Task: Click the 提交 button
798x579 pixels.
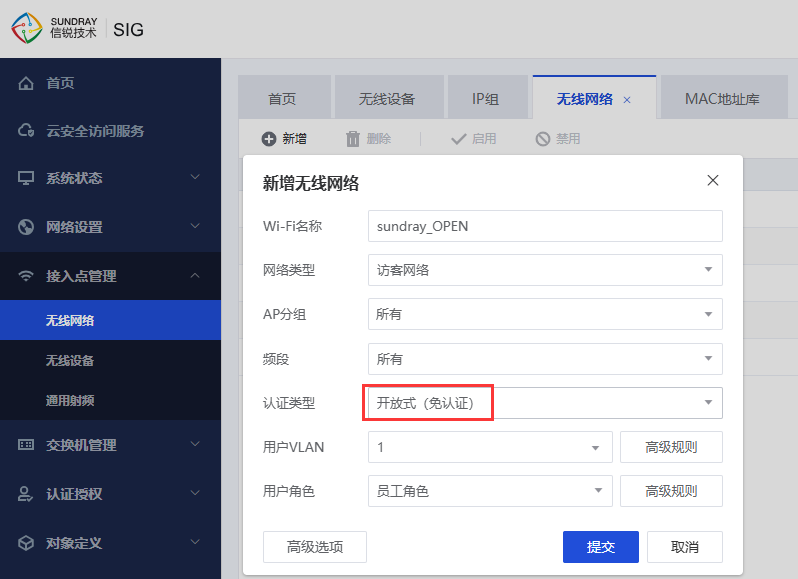Action: click(x=601, y=547)
